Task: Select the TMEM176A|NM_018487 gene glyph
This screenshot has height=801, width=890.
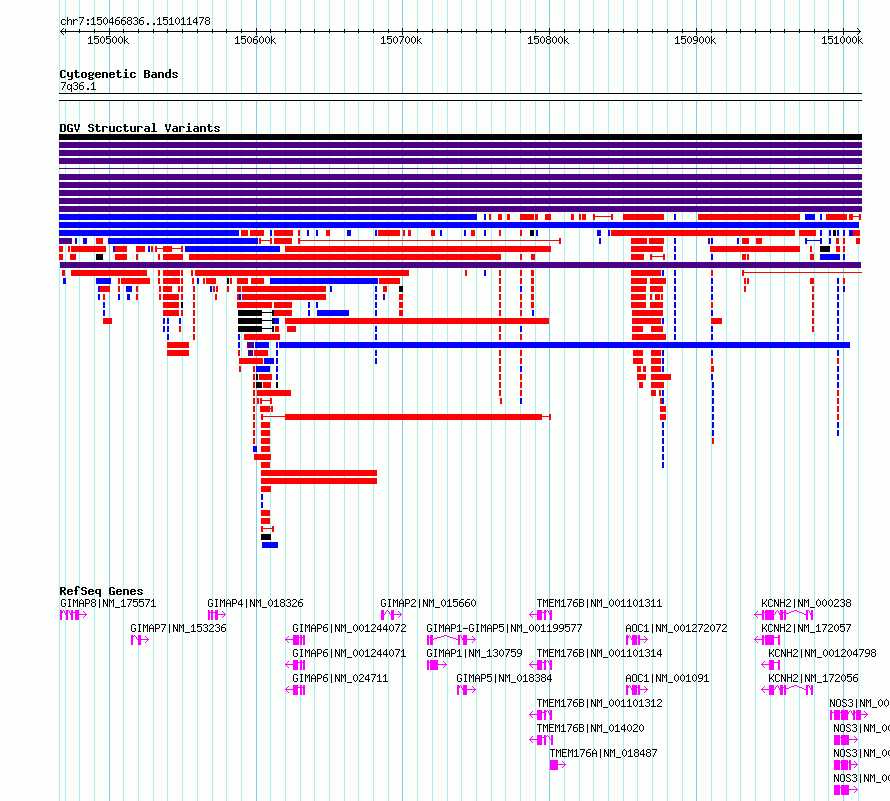Action: pos(558,765)
